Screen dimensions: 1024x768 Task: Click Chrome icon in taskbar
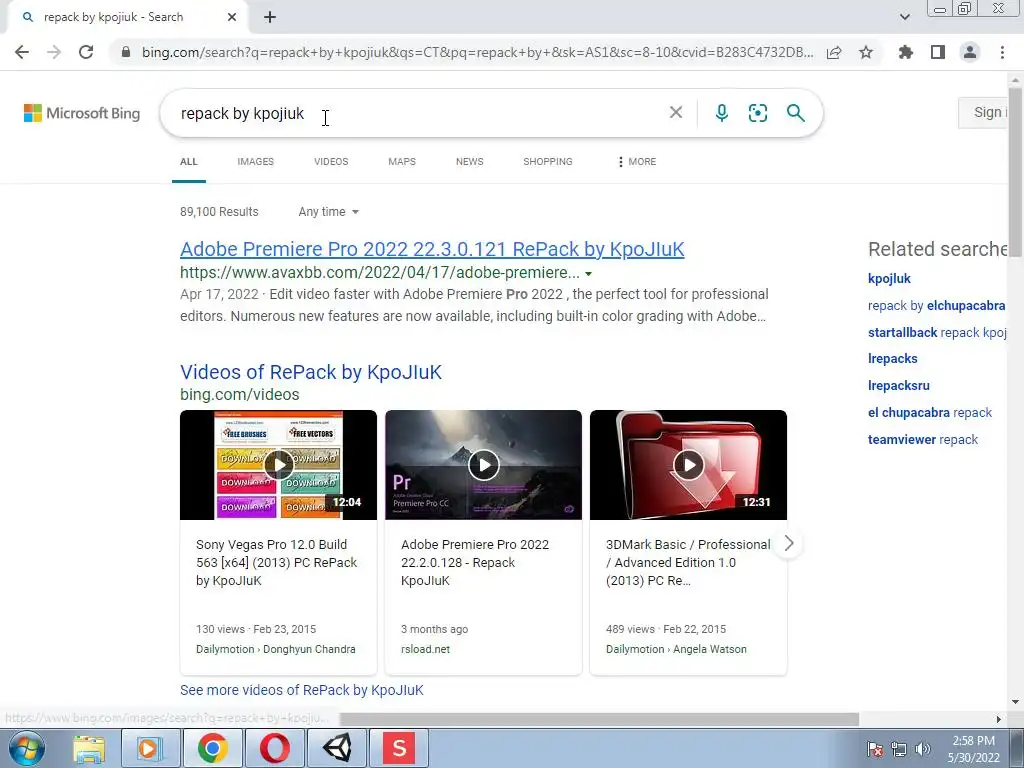point(212,748)
